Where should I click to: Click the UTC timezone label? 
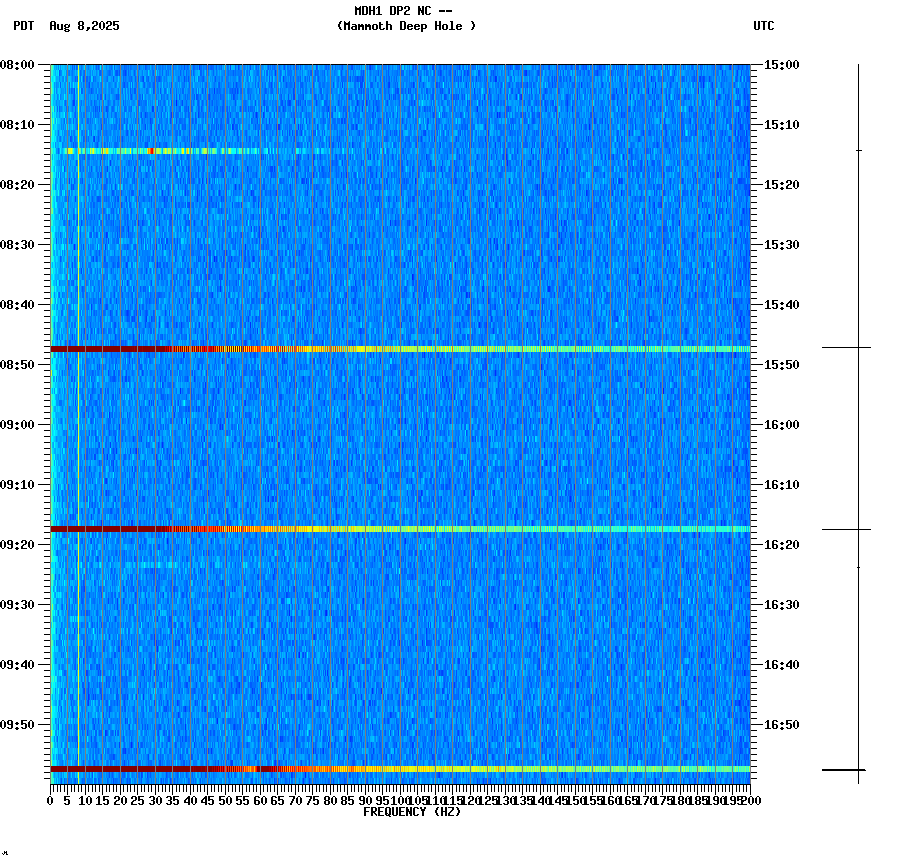point(765,27)
